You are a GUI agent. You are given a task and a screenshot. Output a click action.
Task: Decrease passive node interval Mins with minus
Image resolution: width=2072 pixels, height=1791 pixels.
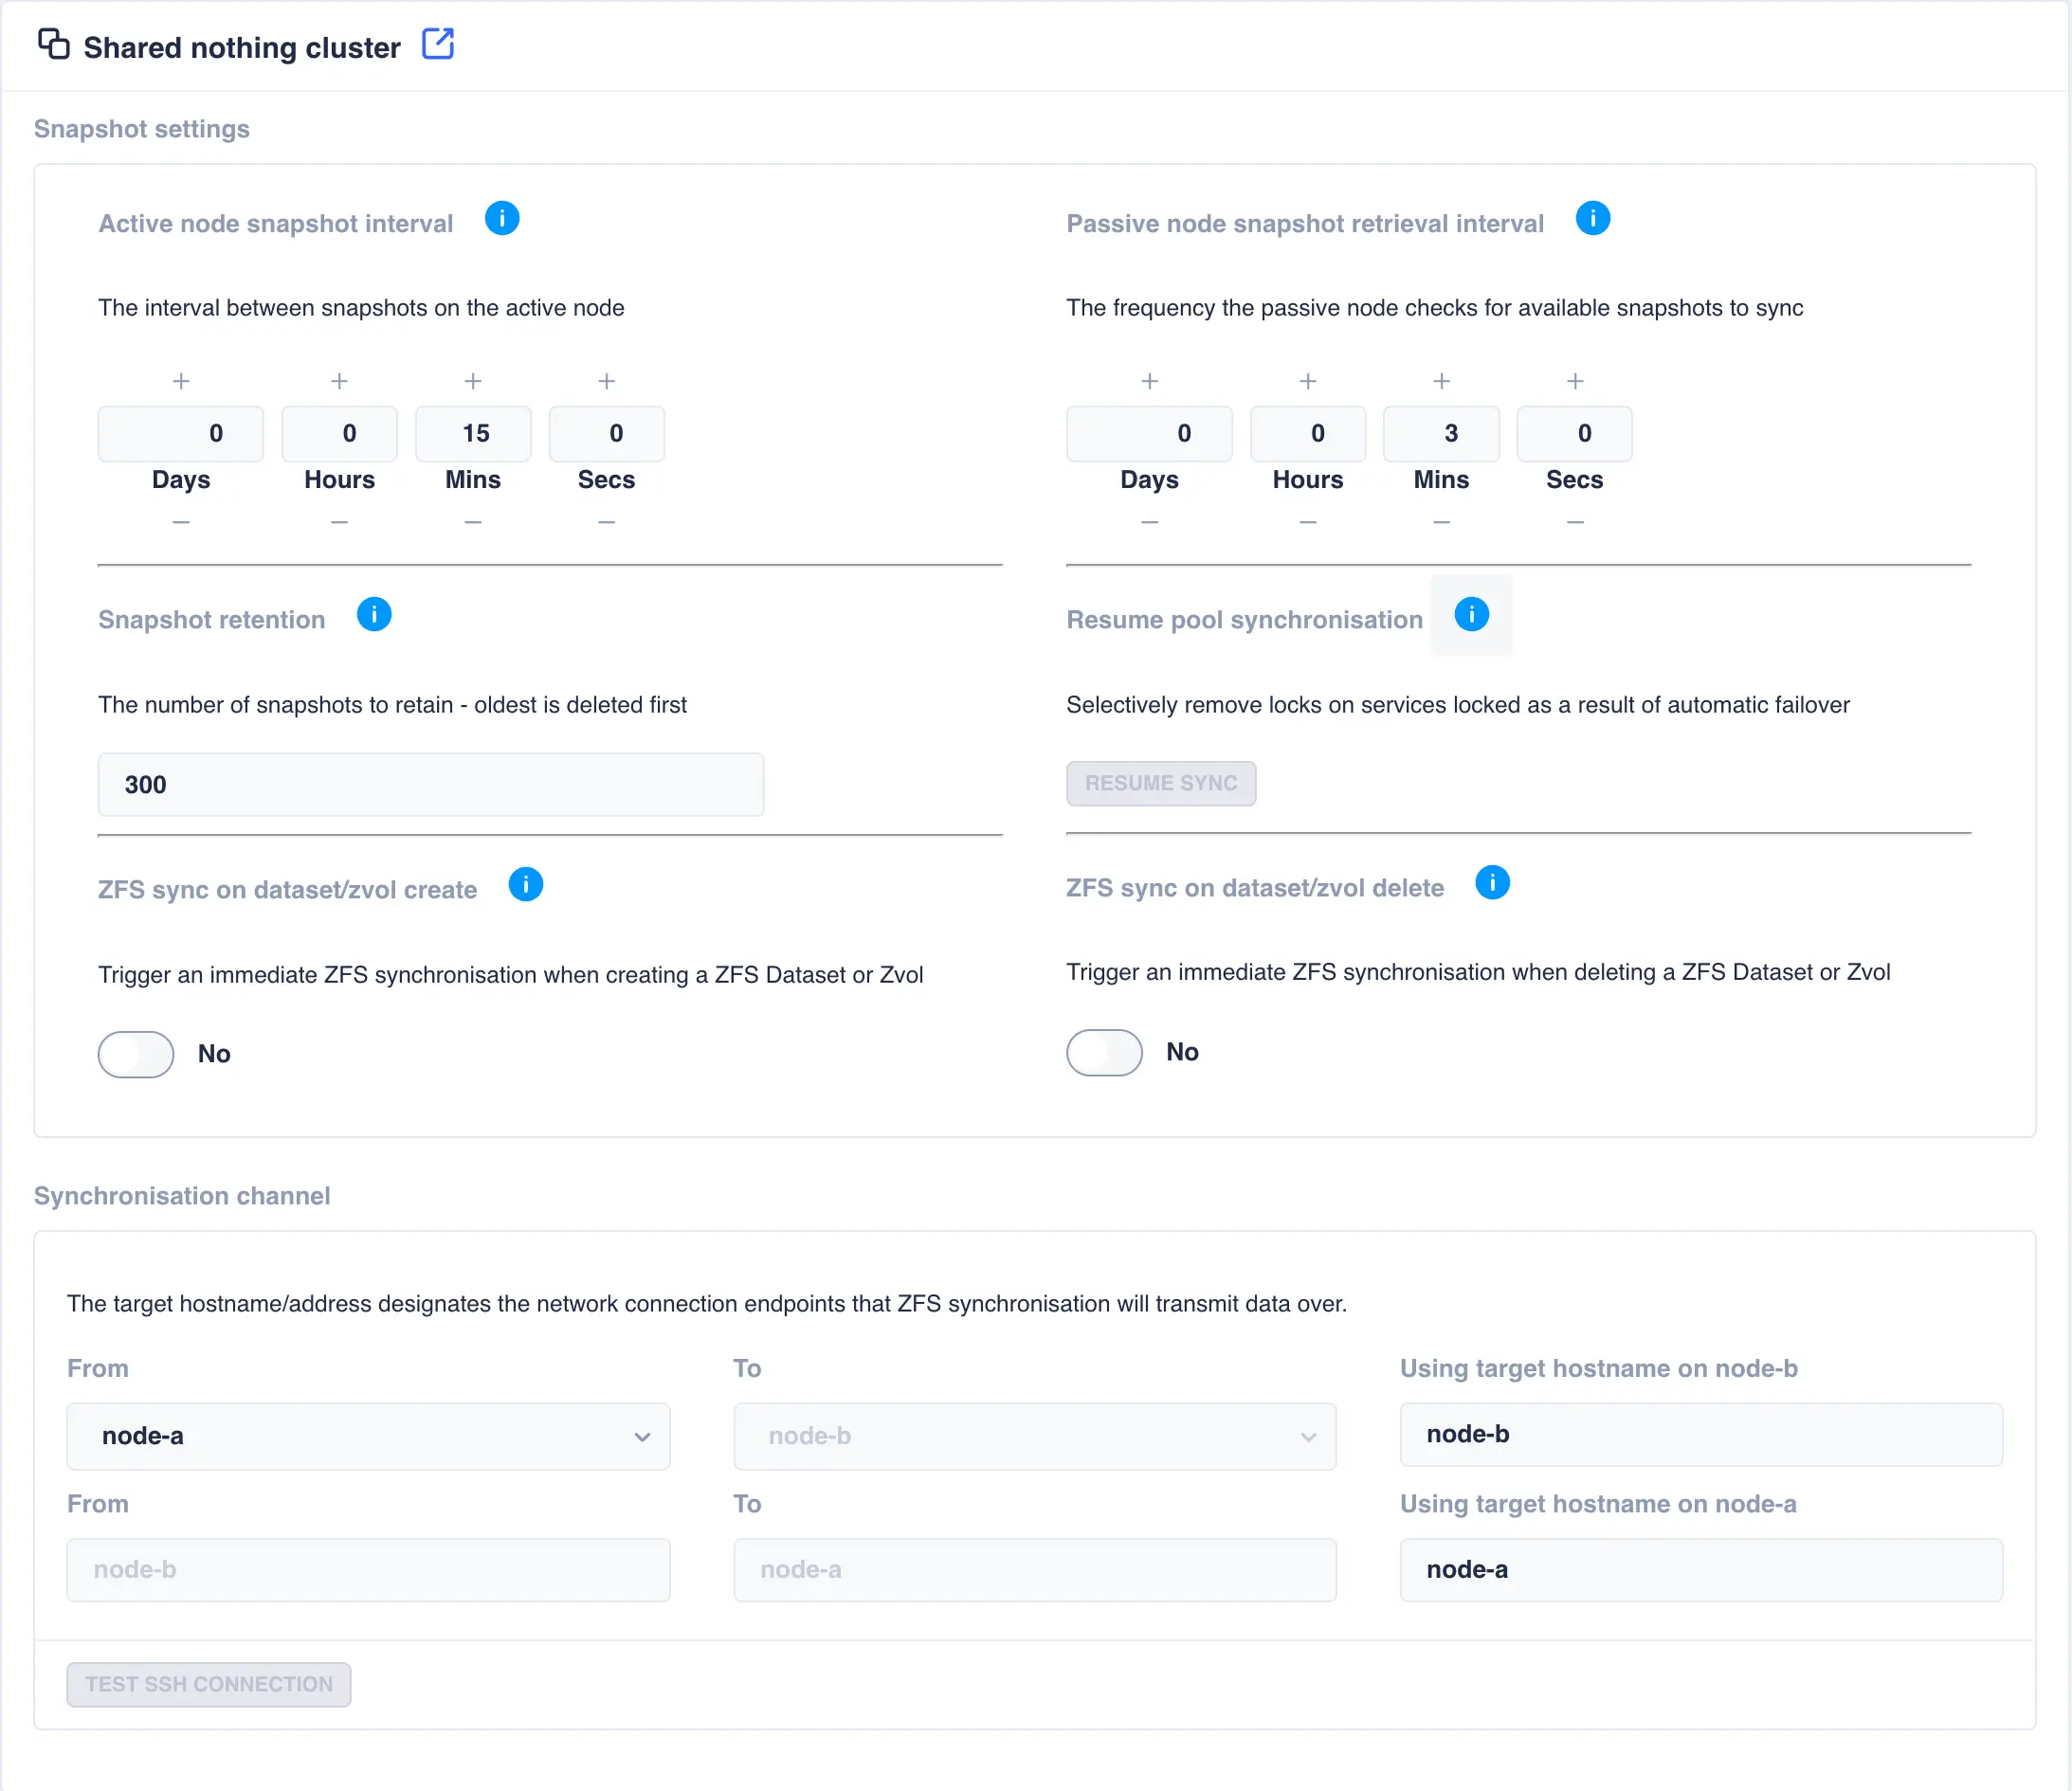coord(1442,522)
